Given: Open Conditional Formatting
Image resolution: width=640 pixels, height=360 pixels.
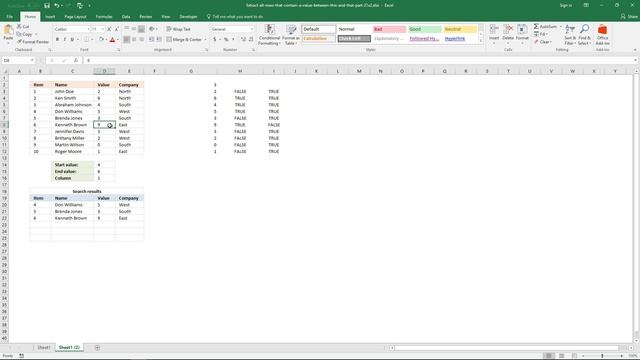Looking at the screenshot, I should click(269, 35).
